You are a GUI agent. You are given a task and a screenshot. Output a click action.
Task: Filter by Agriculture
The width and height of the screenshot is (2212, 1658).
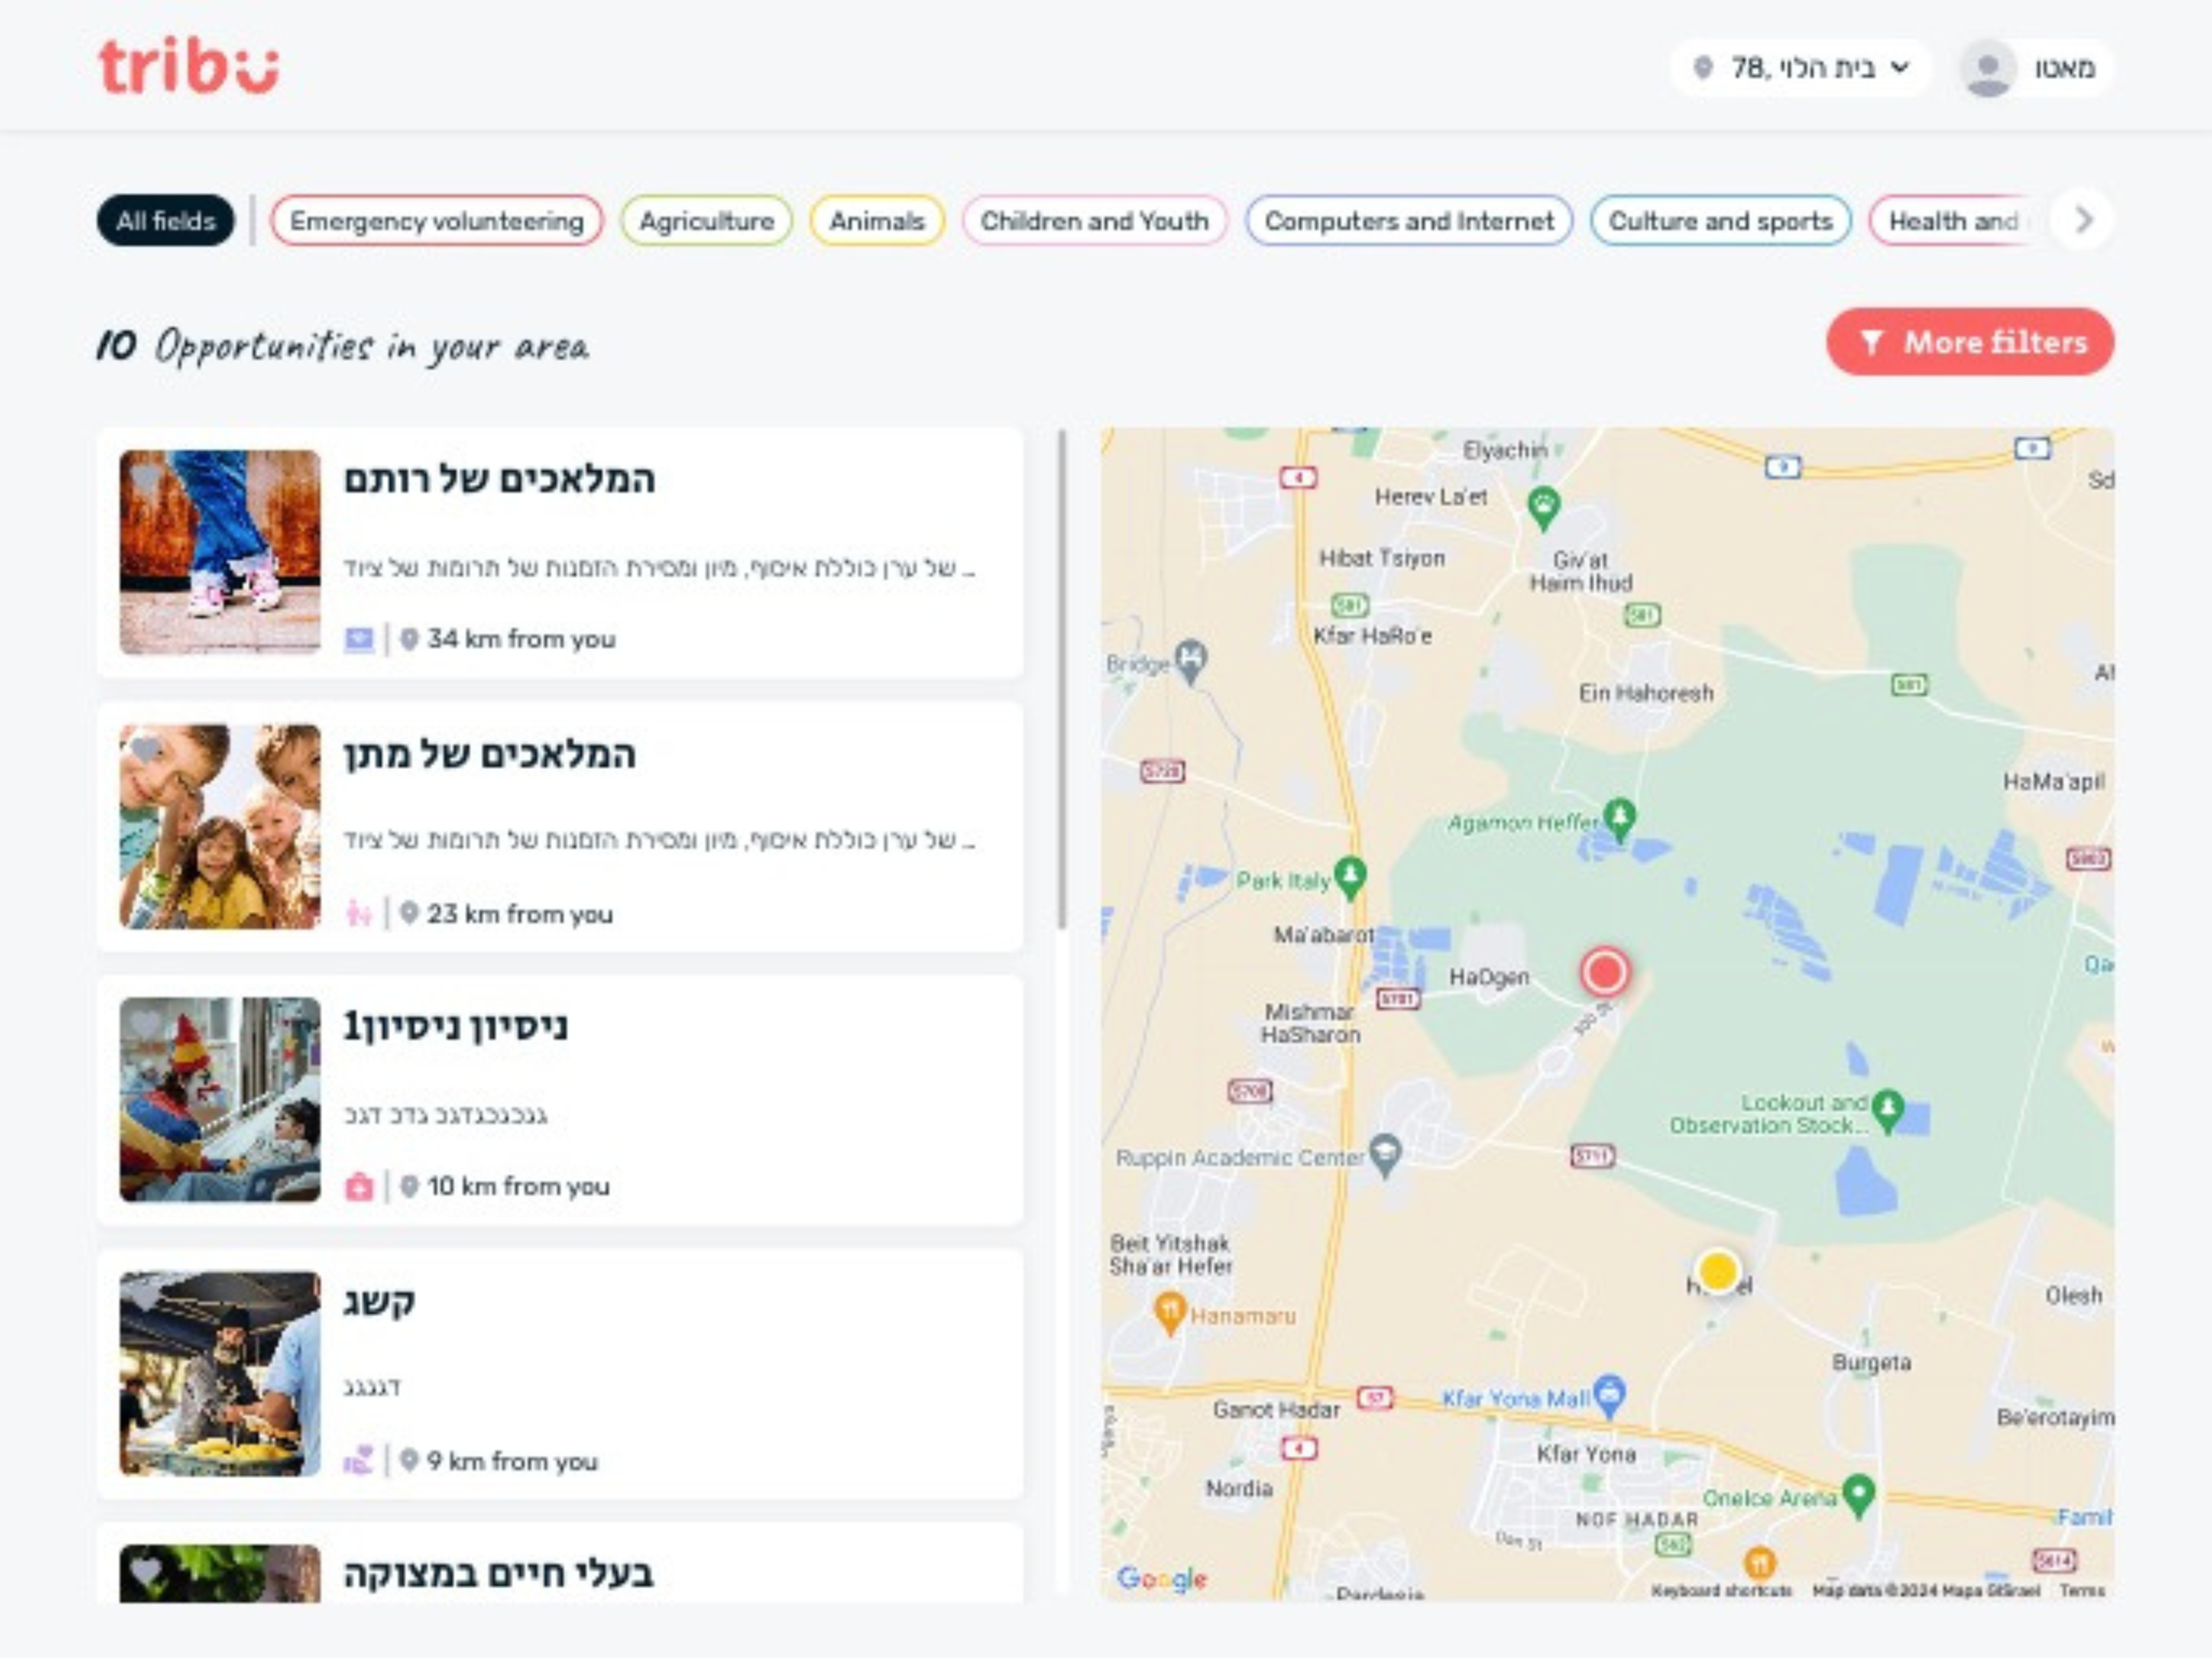[x=707, y=221]
